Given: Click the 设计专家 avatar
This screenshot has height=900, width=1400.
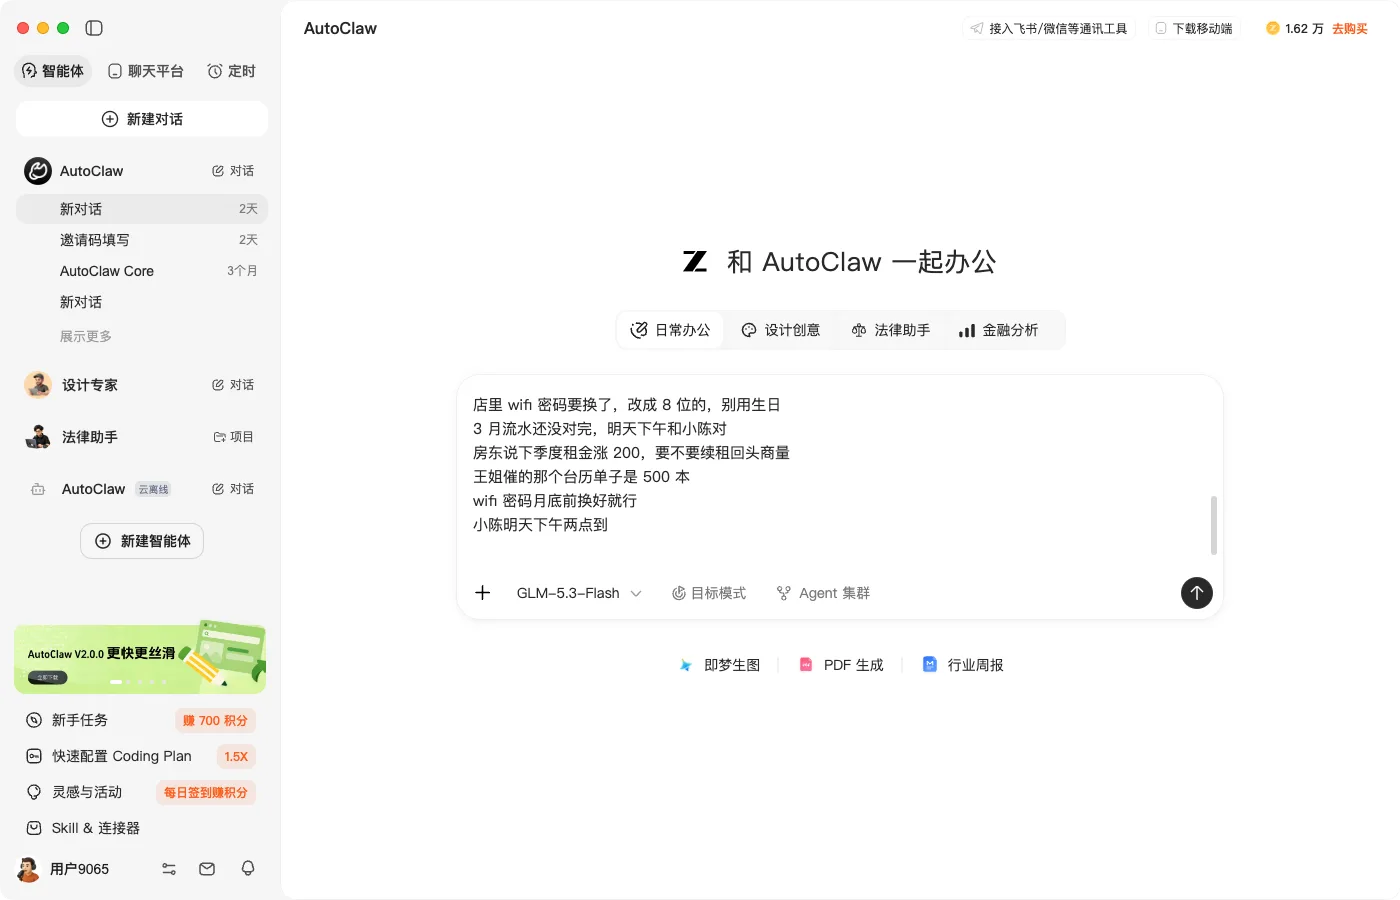Looking at the screenshot, I should click(38, 385).
